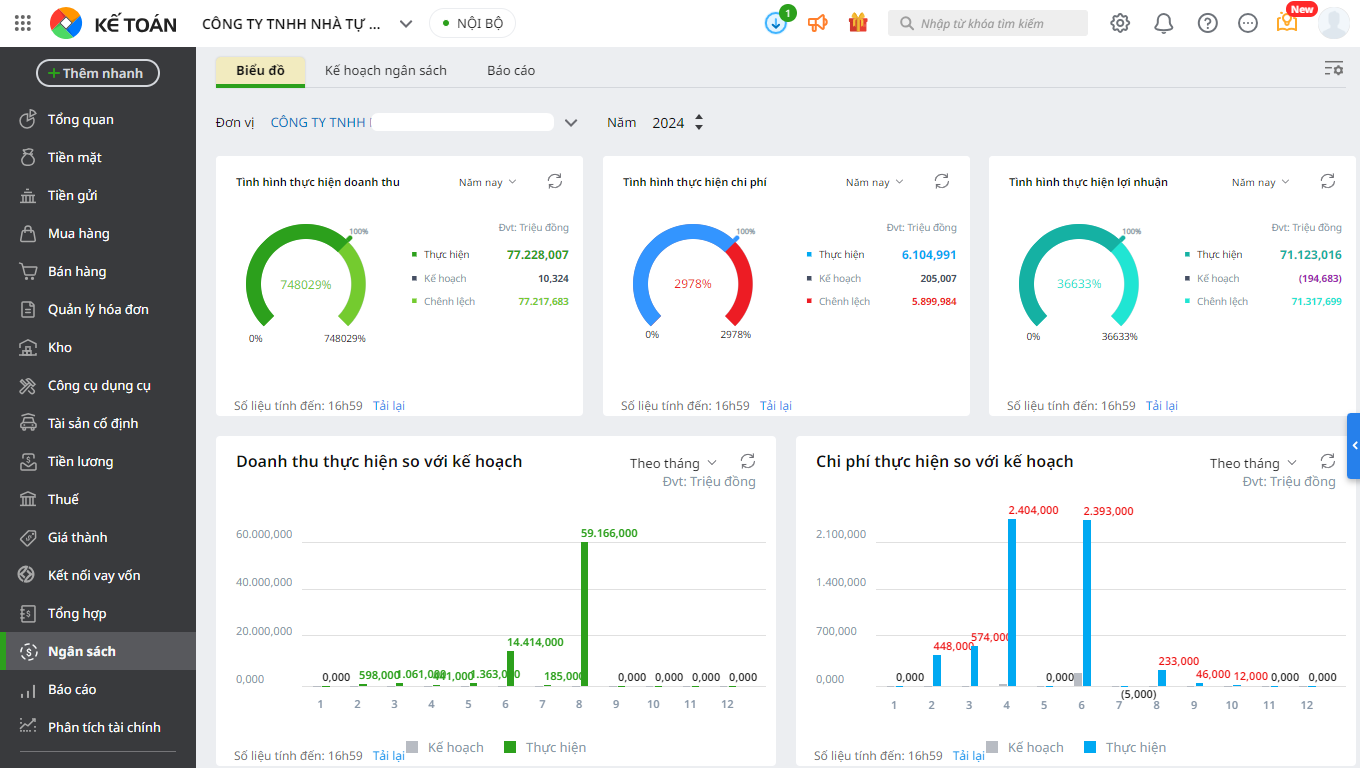
Task: Click the Thêm nhanh button
Action: click(98, 73)
